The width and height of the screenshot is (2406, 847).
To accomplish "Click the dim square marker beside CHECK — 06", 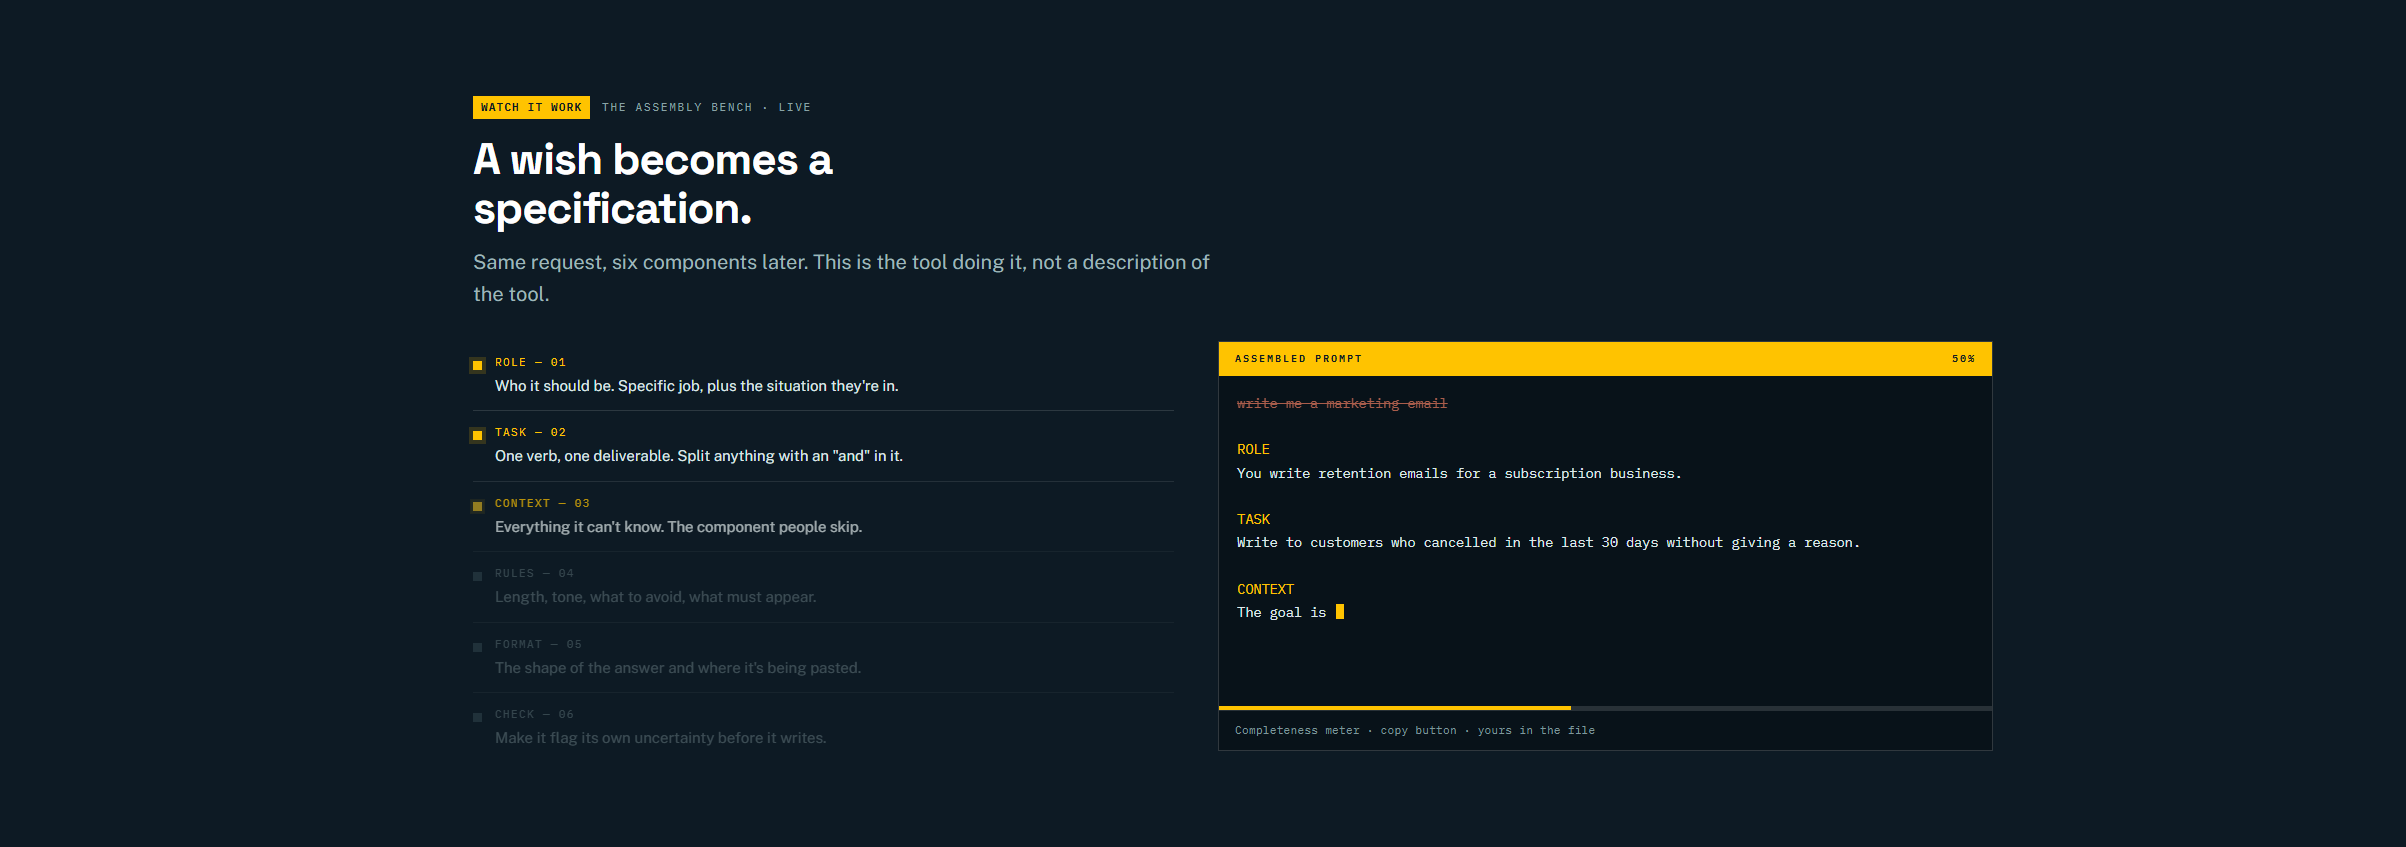I will click(x=477, y=717).
